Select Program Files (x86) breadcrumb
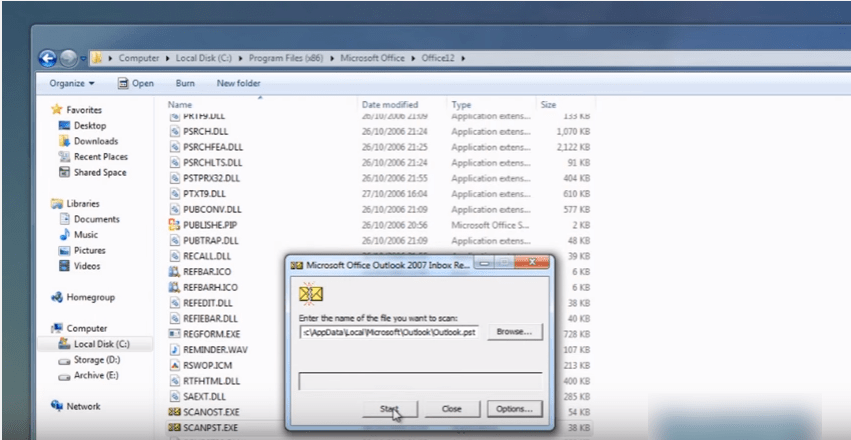Screen dimensions: 851x440 [286, 58]
